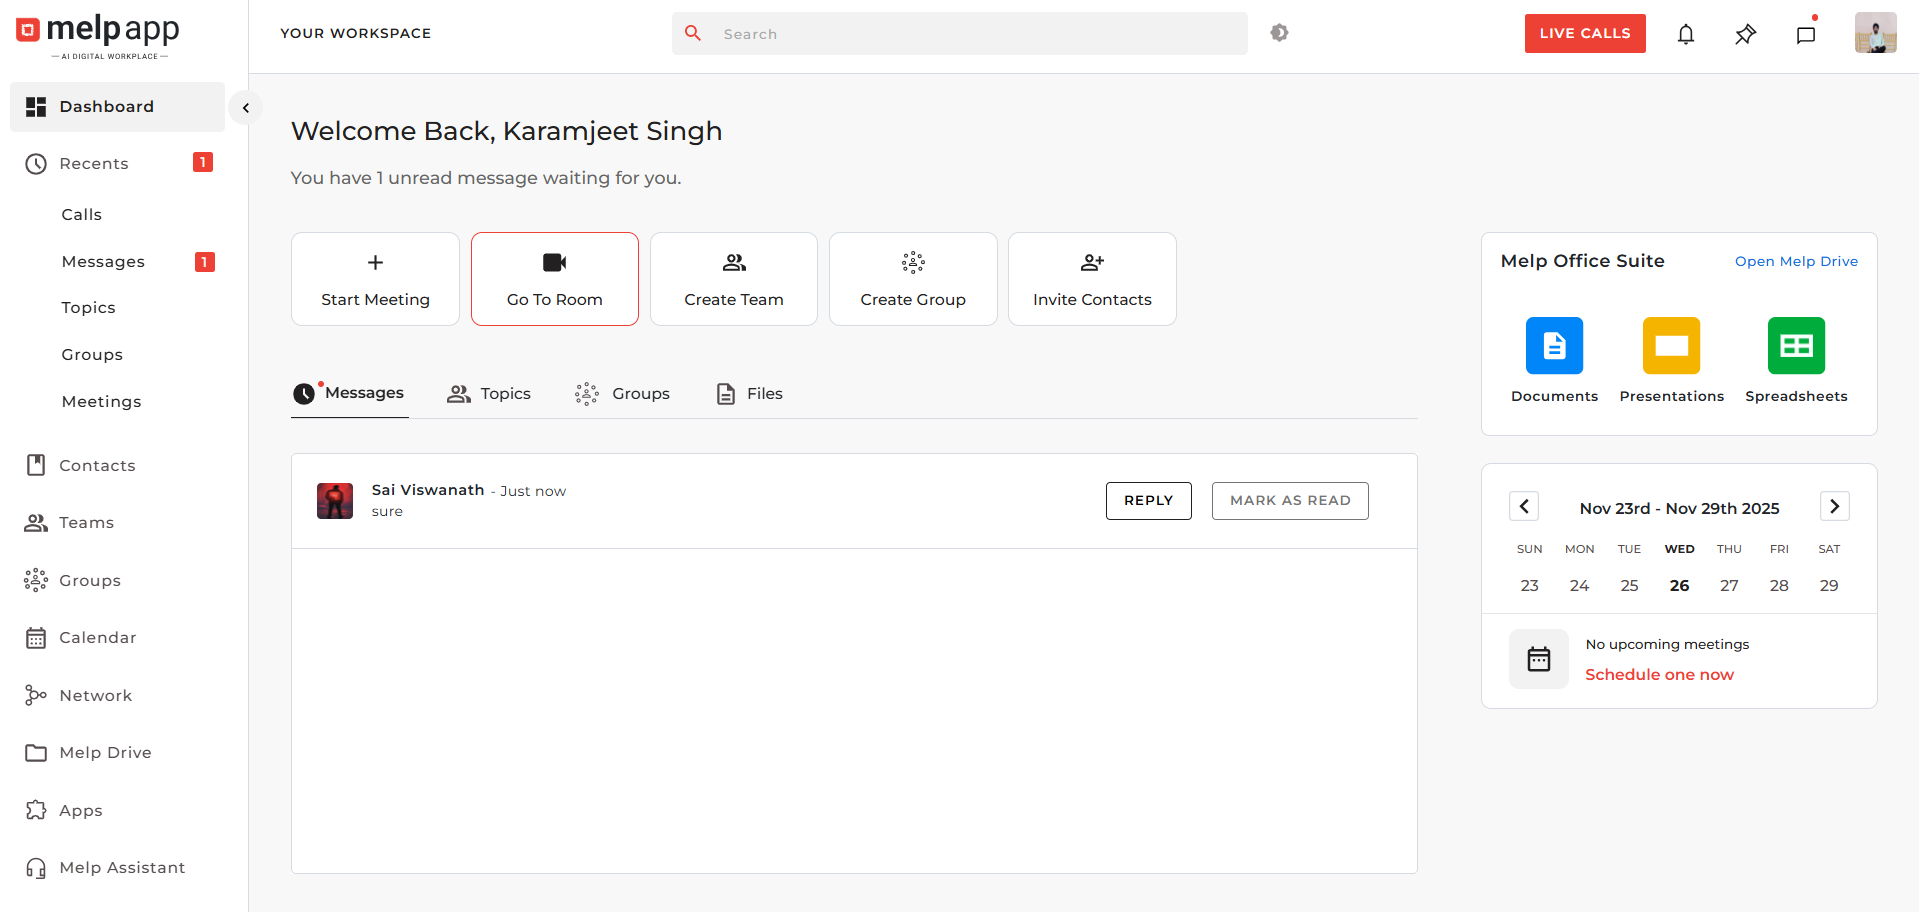The height and width of the screenshot is (912, 1919).
Task: Click the Recents unread badge
Action: click(203, 162)
